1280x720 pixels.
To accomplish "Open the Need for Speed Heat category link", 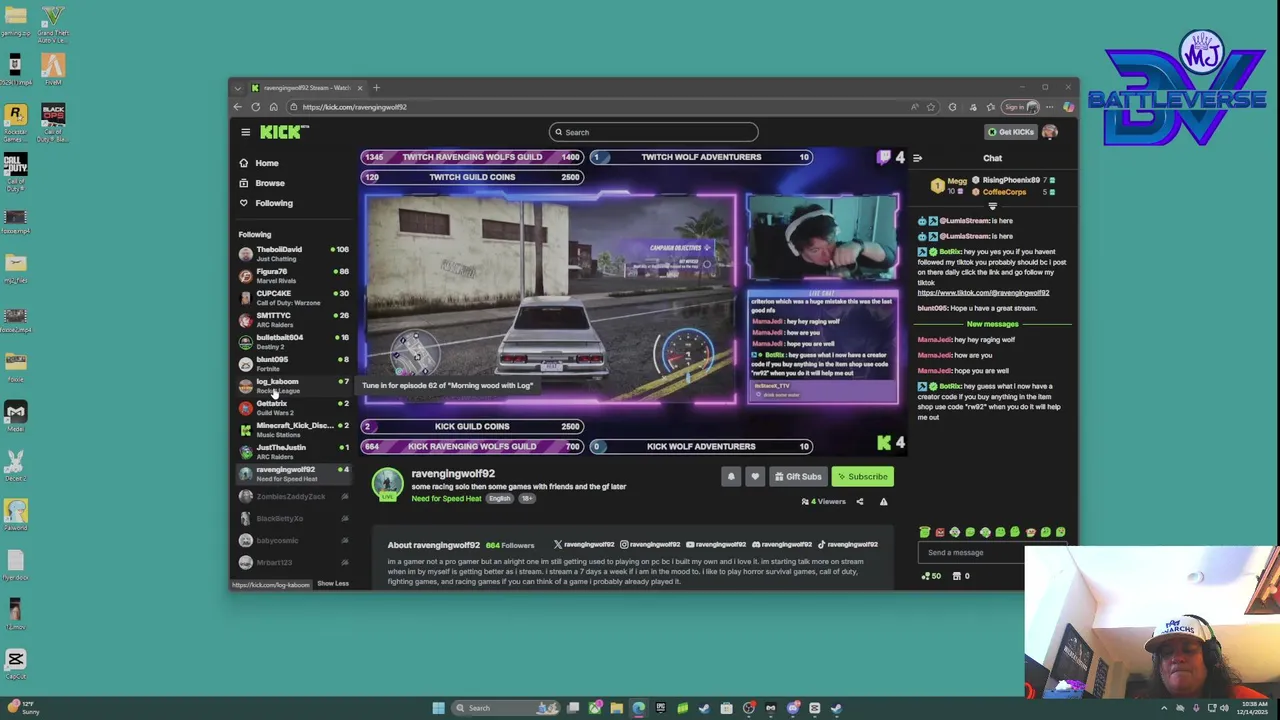I will click(446, 499).
